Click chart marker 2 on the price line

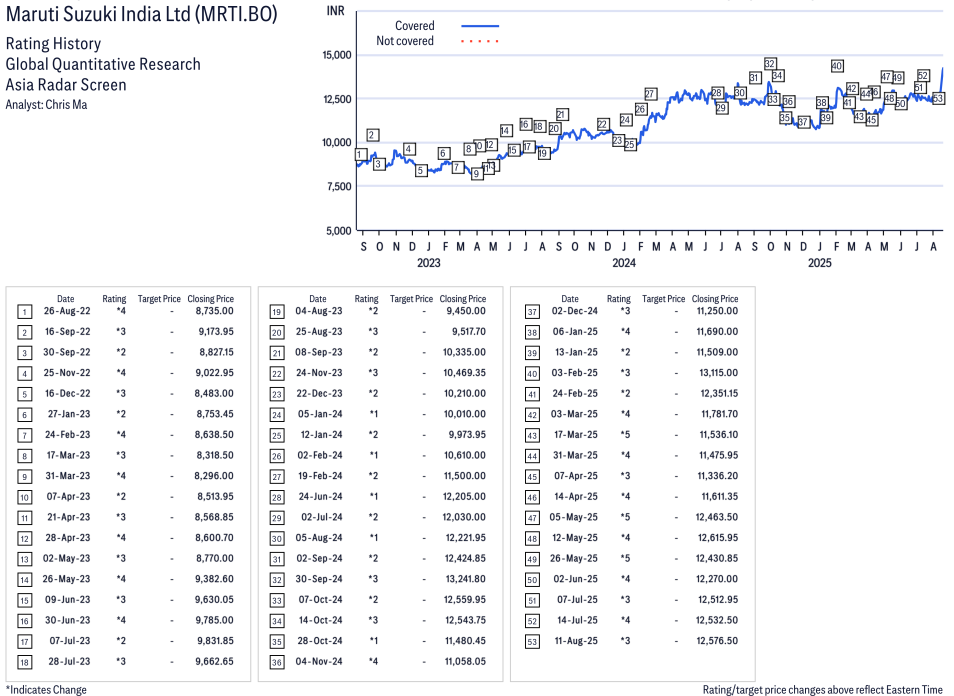pyautogui.click(x=373, y=135)
